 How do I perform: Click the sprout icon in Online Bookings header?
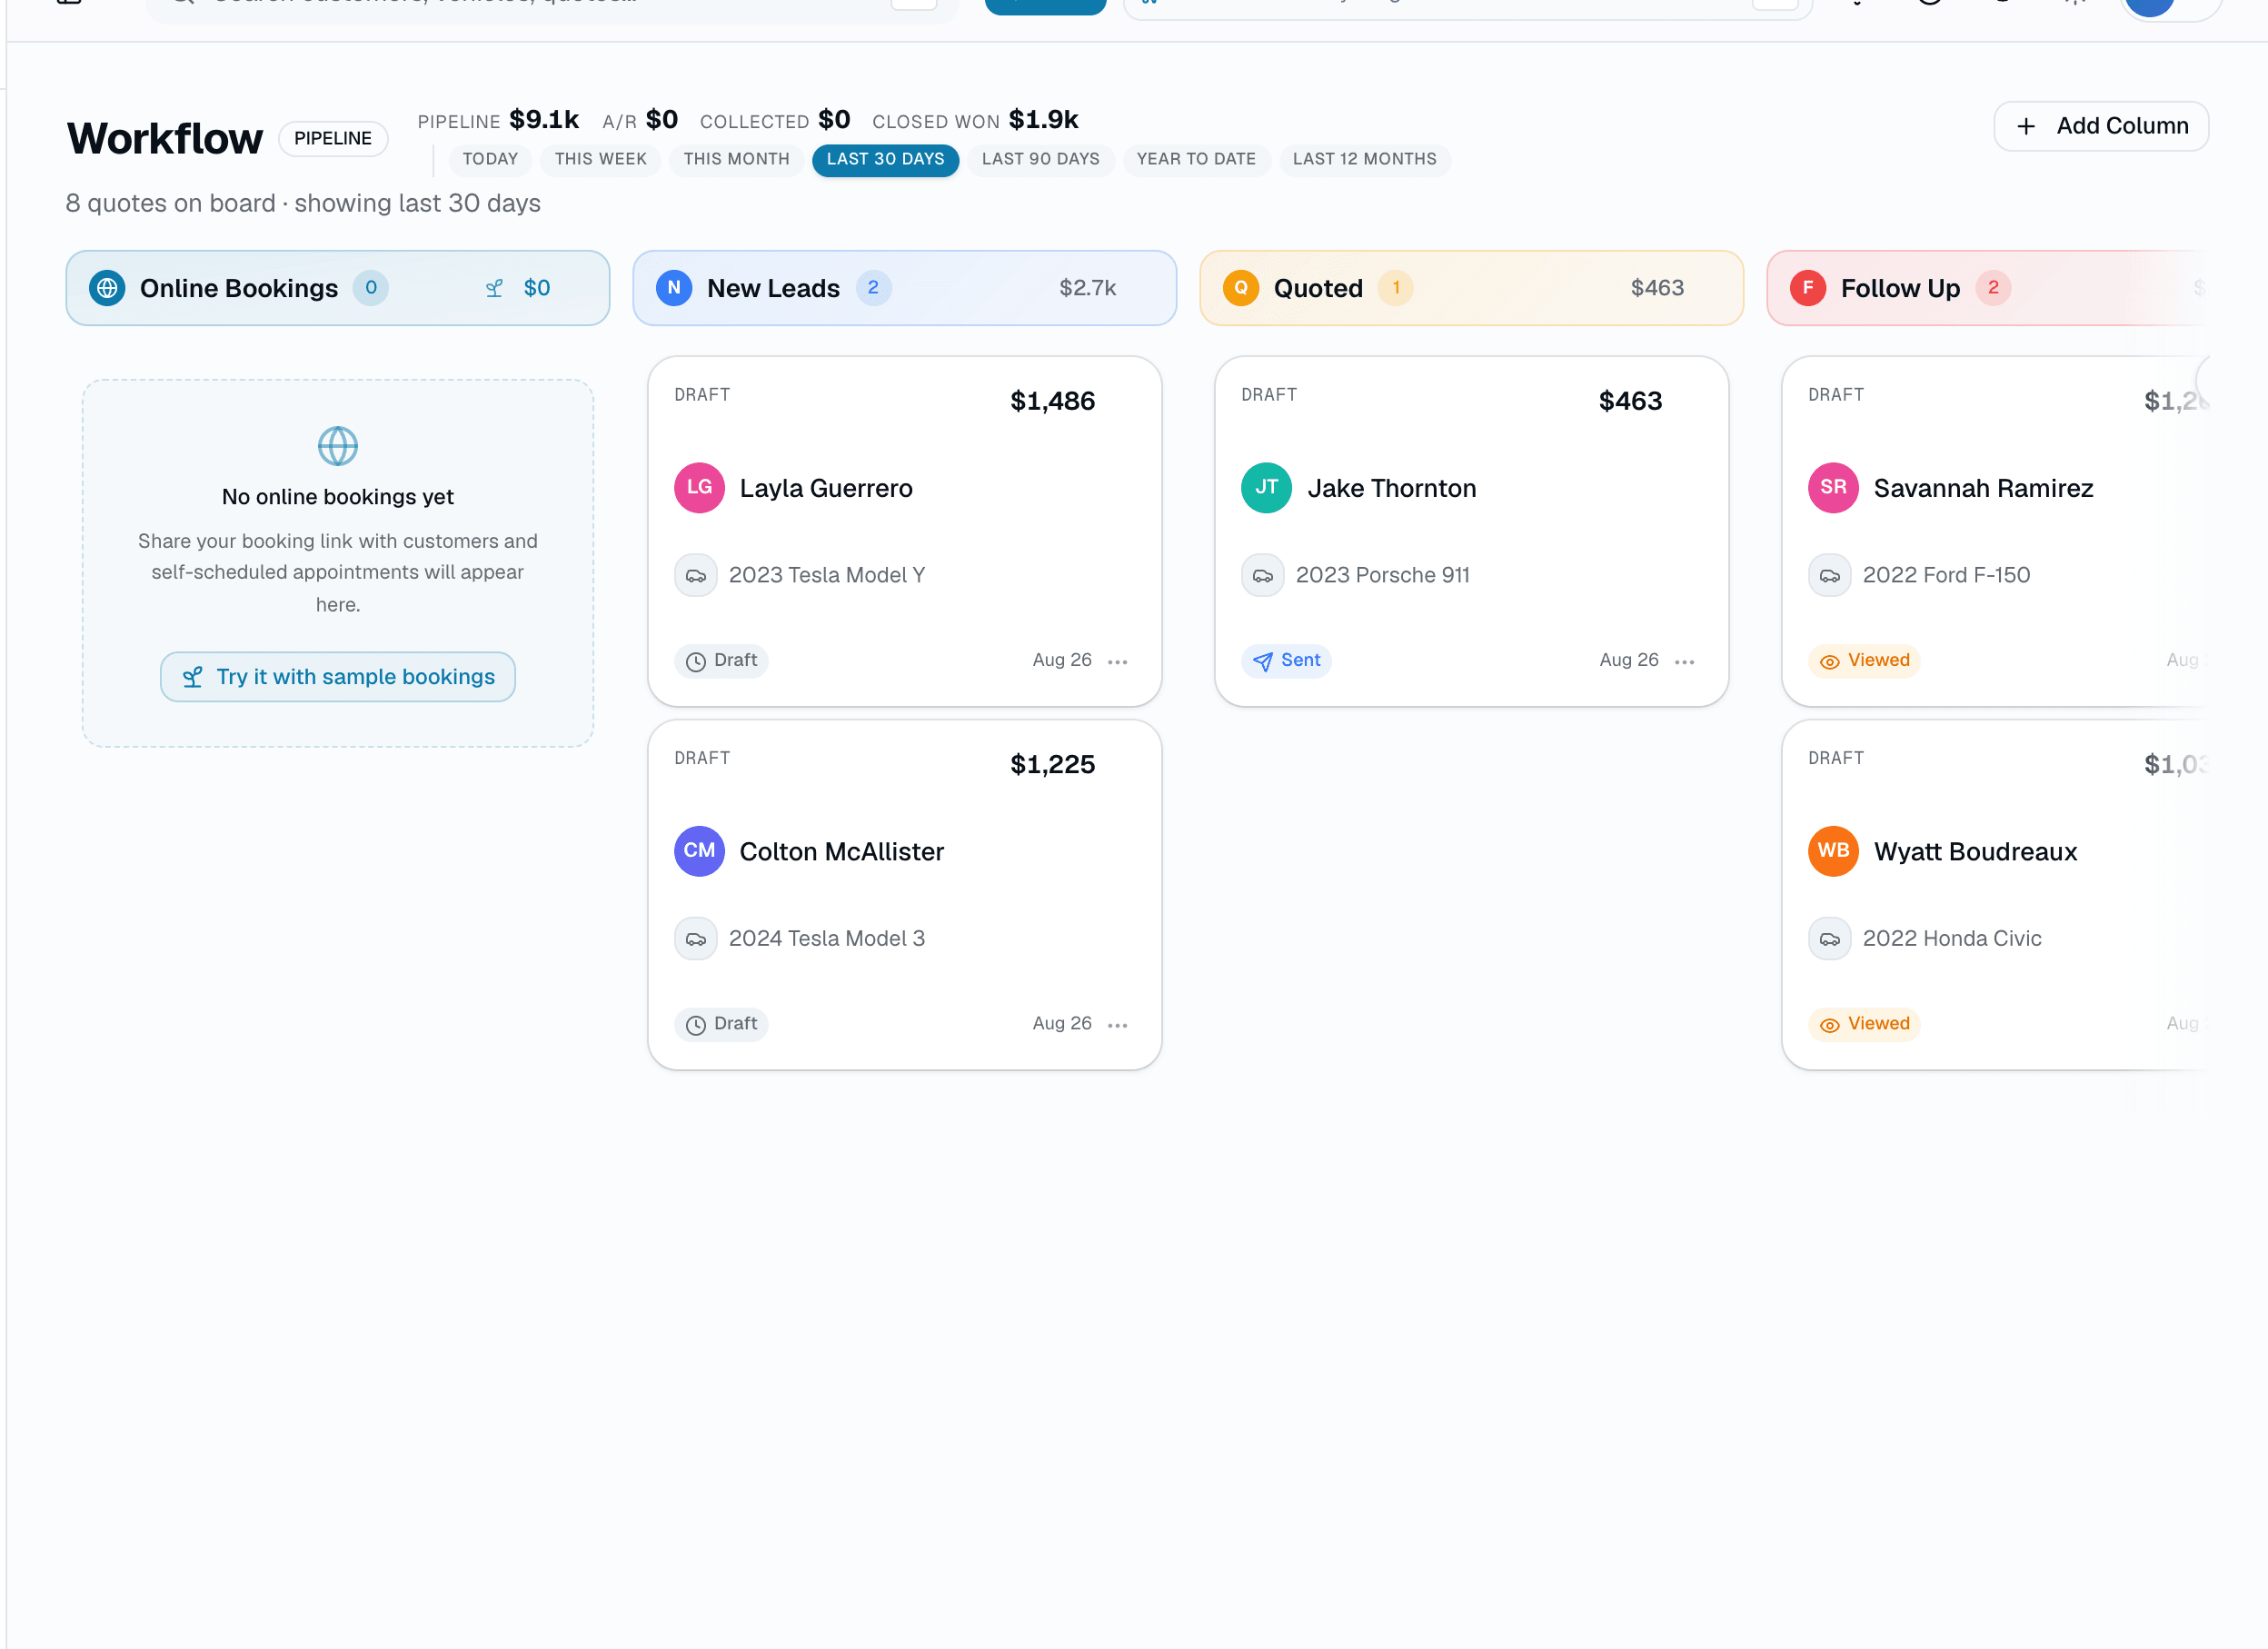[494, 289]
